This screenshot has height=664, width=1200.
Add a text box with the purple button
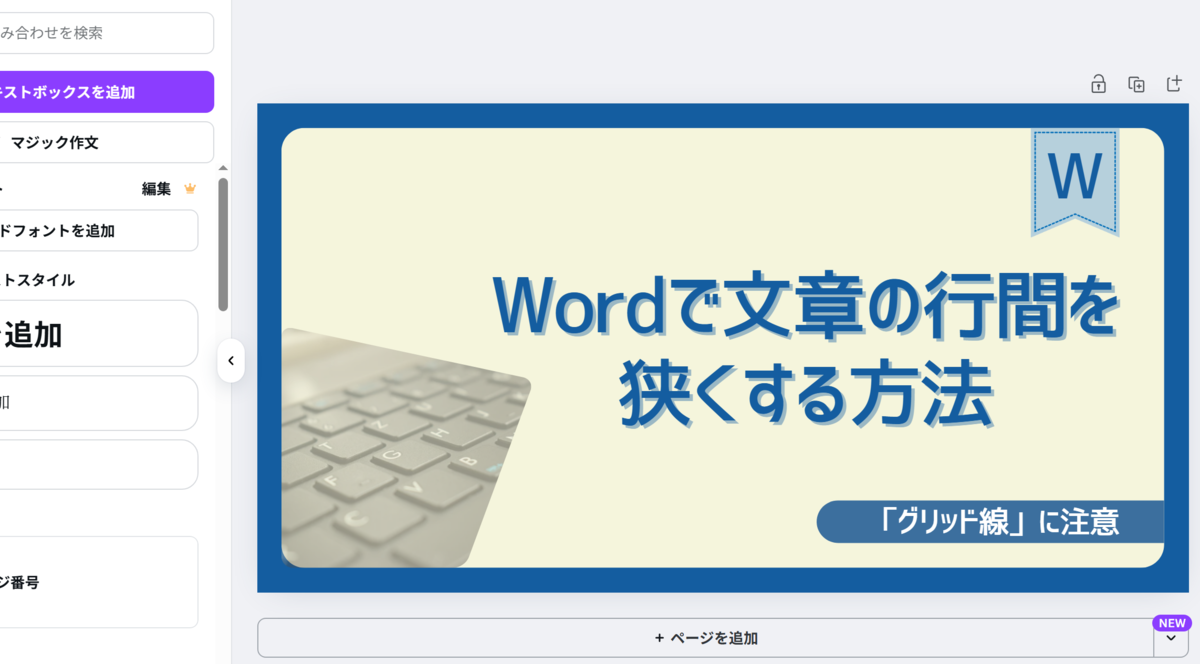click(105, 92)
